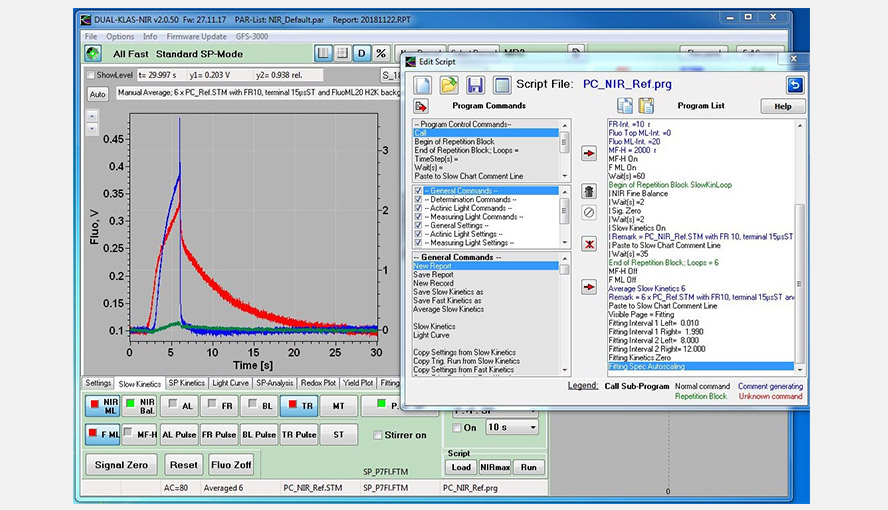
Task: Enable the ShowLevel checkbox
Action: tap(90, 75)
